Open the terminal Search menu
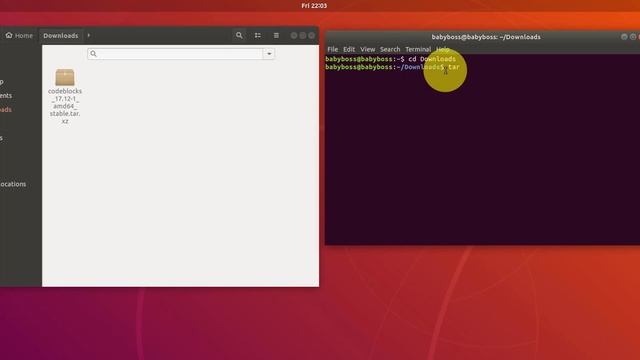The height and width of the screenshot is (360, 640). tap(390, 49)
